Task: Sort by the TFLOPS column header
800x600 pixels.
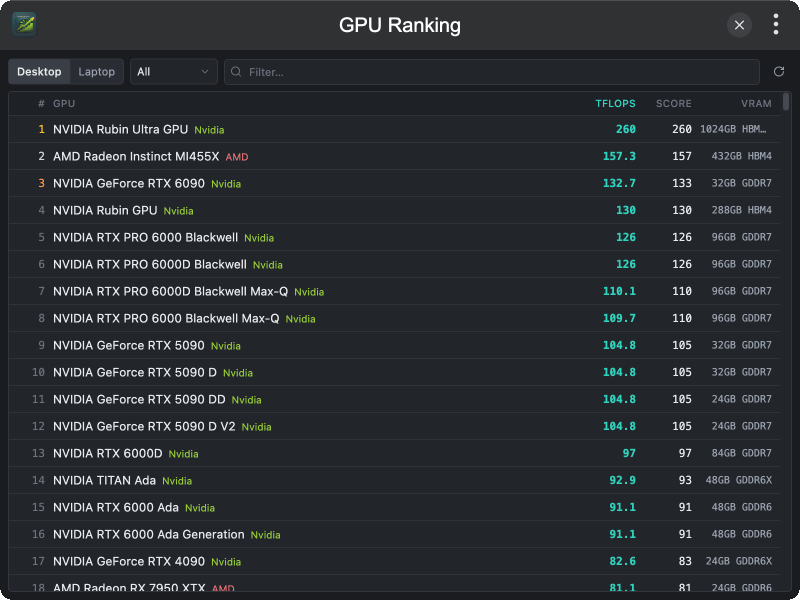Action: (x=615, y=104)
